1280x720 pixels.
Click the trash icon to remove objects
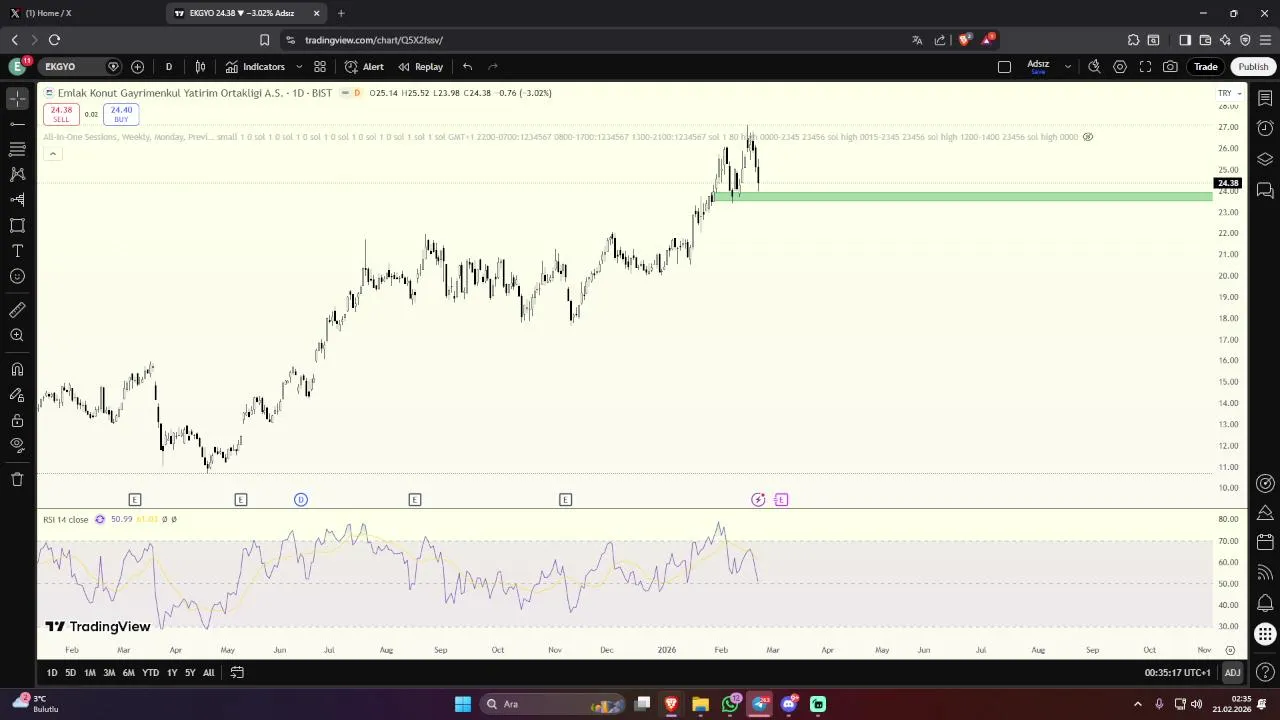point(17,479)
